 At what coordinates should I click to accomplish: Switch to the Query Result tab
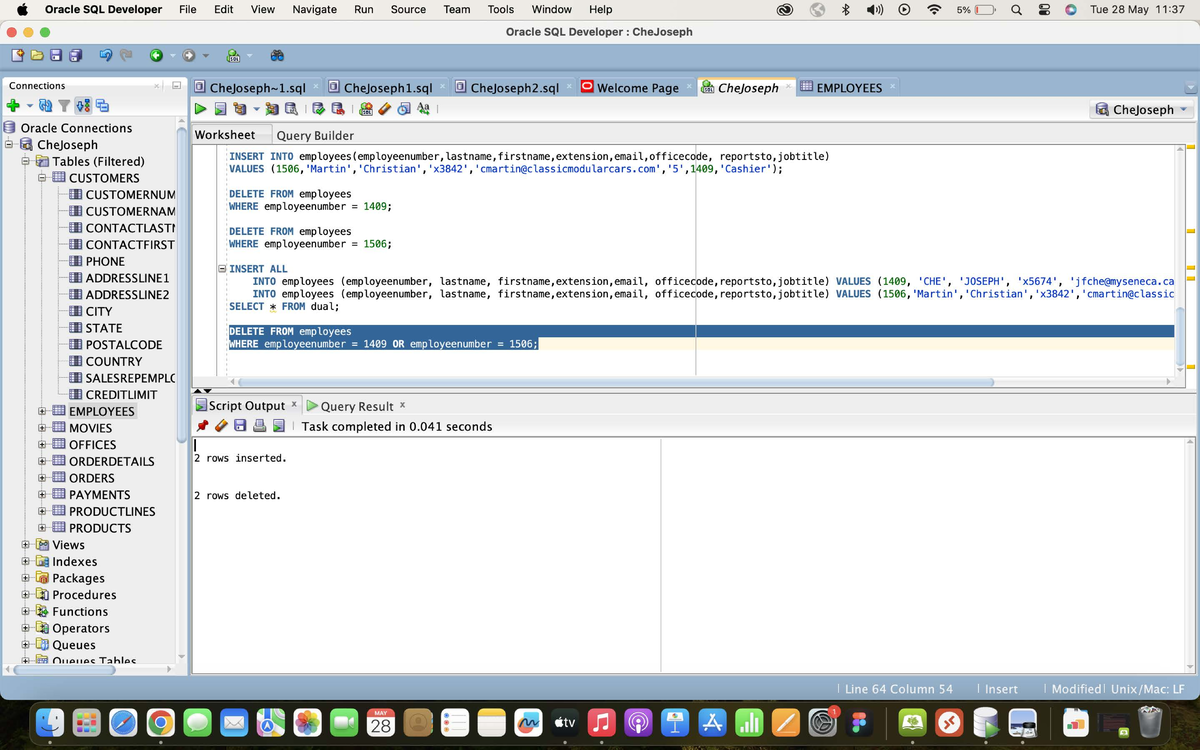coord(356,406)
